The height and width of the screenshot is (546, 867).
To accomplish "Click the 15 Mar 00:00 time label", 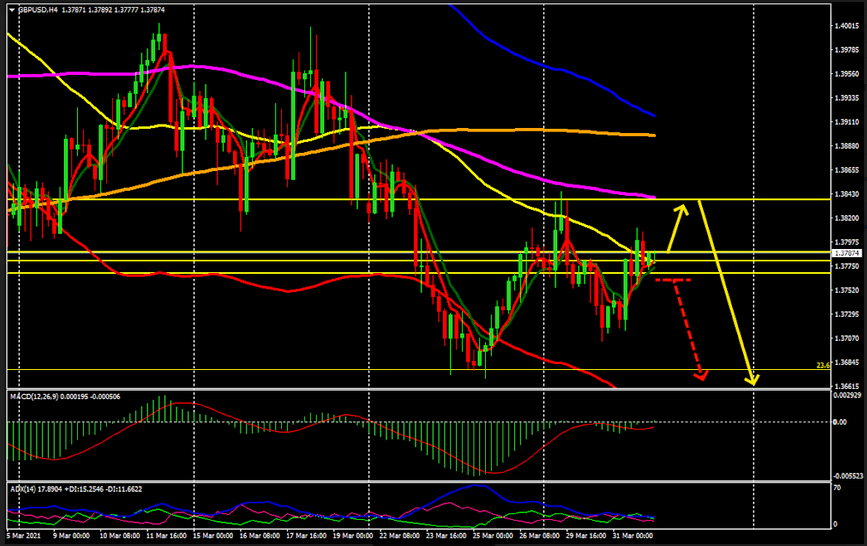I will click(x=213, y=536).
